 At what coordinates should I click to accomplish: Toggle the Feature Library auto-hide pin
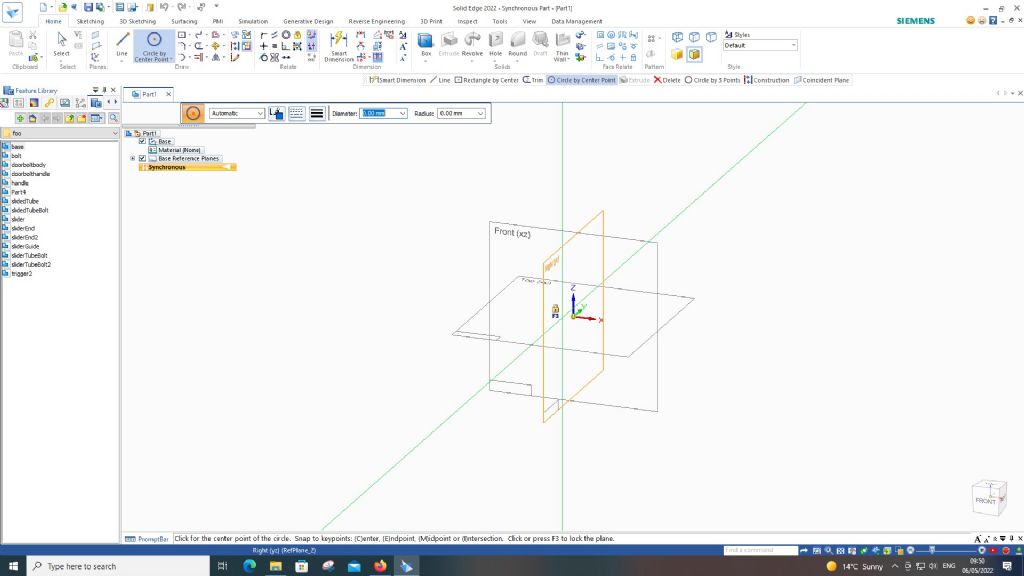click(x=104, y=90)
